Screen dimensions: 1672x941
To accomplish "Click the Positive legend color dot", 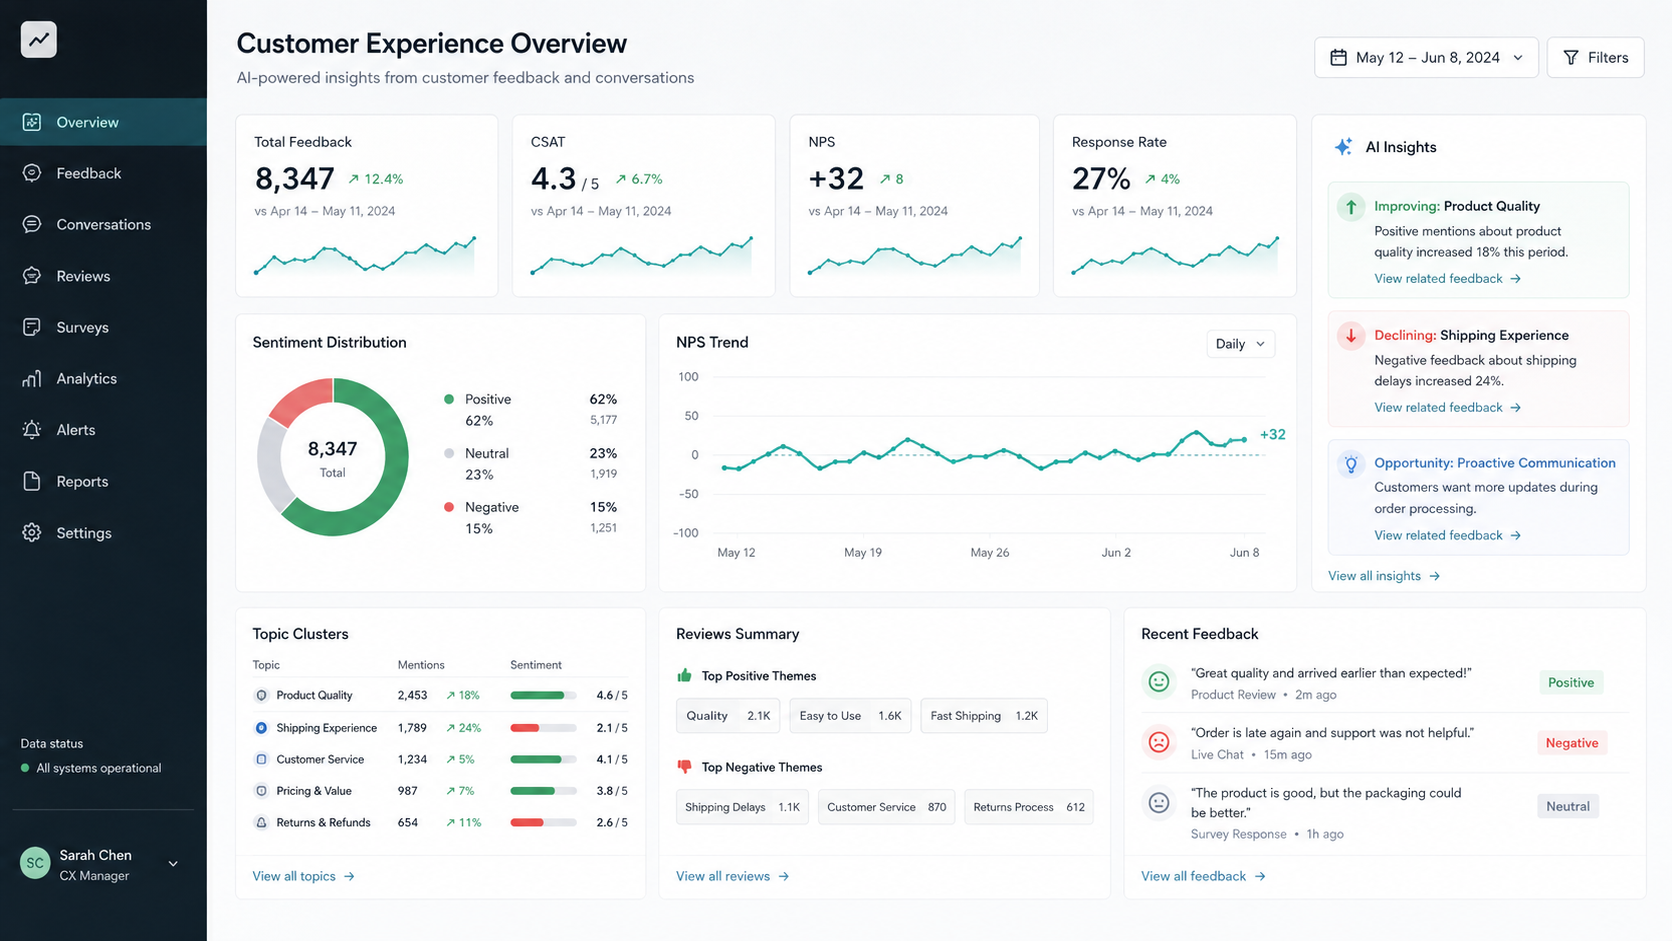I will [449, 399].
